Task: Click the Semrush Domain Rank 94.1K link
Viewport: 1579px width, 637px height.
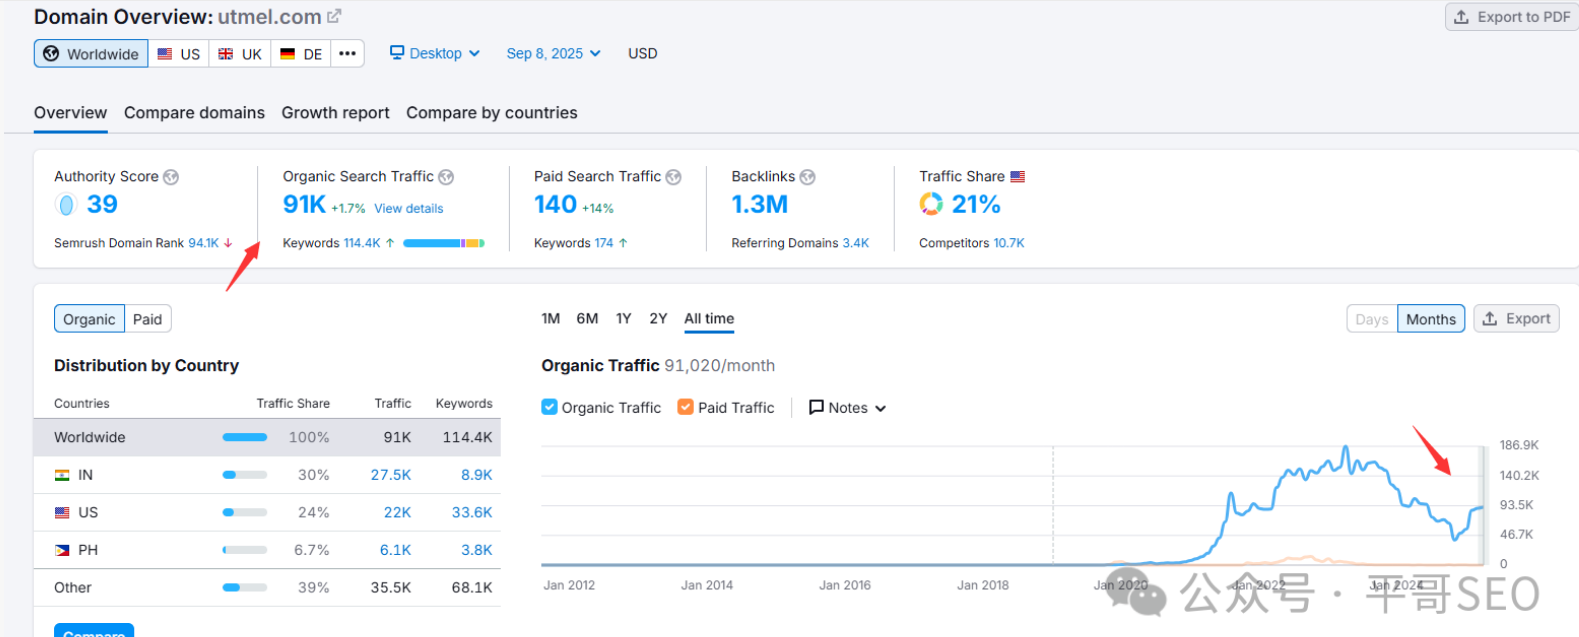Action: tap(203, 243)
